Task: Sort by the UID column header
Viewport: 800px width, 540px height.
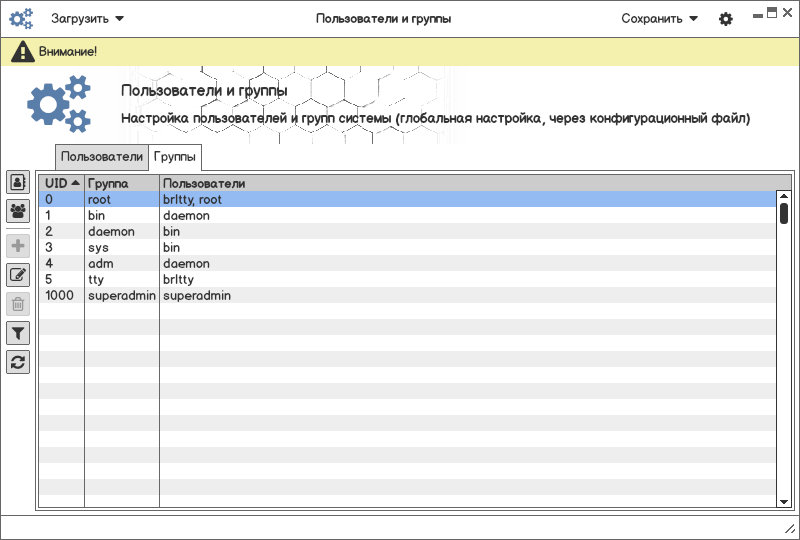Action: (62, 183)
